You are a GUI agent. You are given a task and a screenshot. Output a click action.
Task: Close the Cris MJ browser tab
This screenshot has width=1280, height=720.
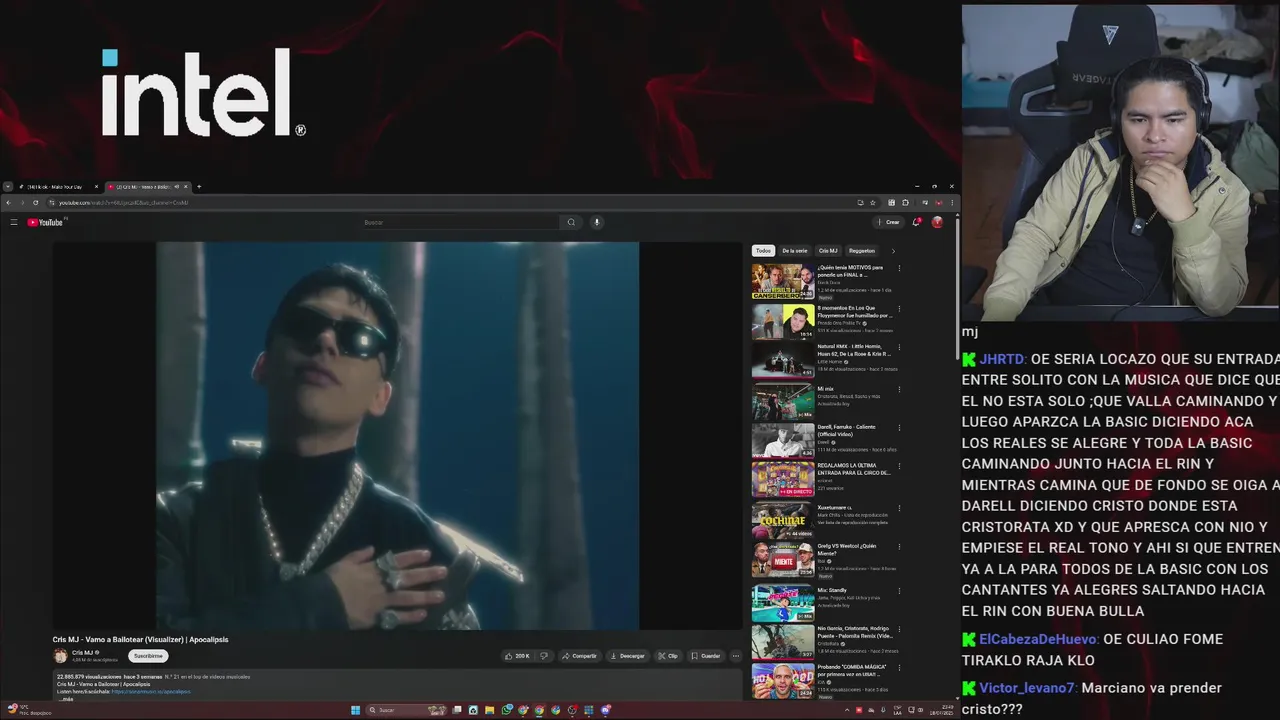tap(186, 187)
